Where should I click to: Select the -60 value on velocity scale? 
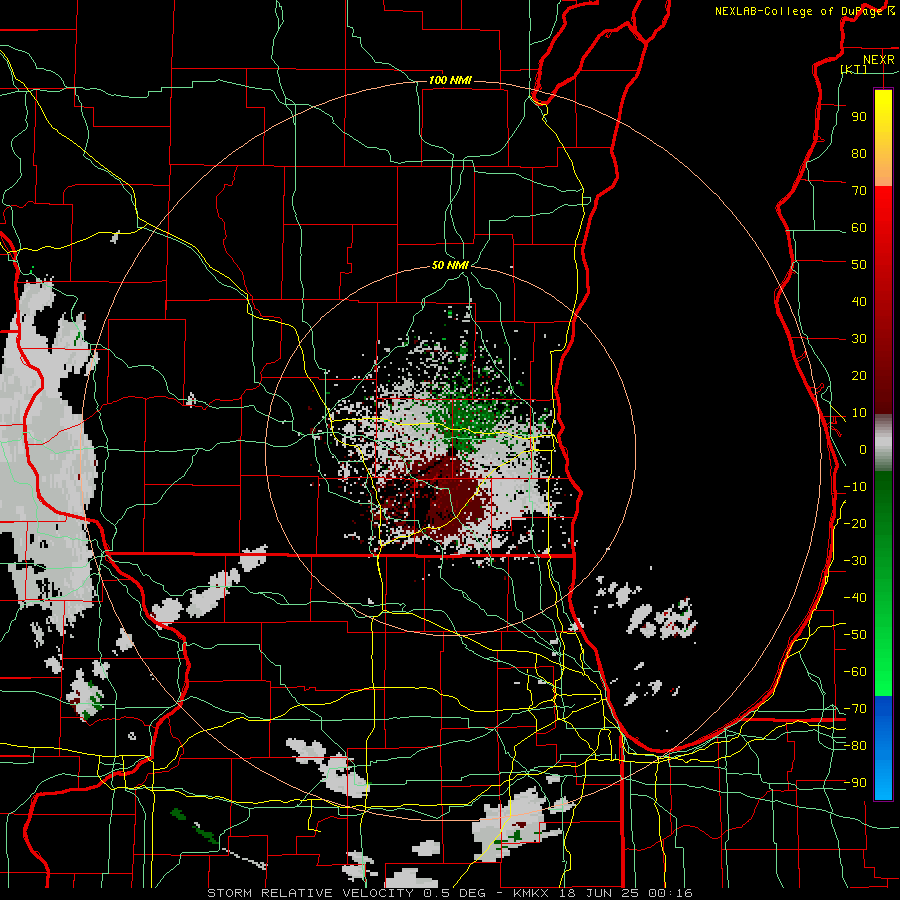(x=855, y=672)
